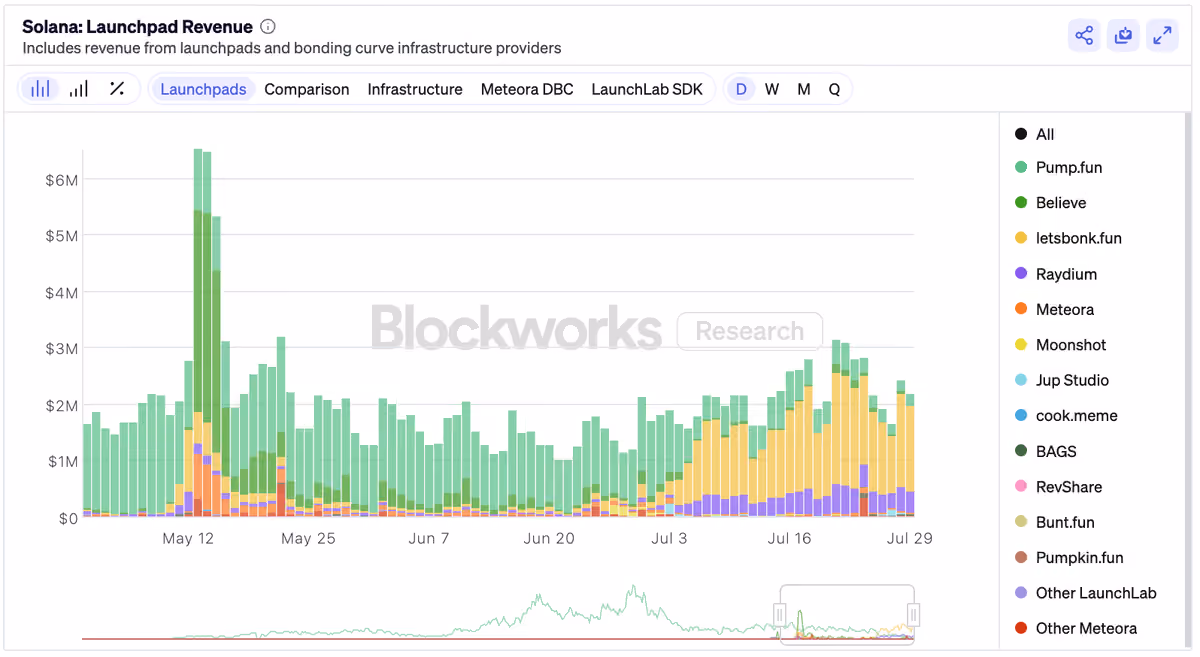Select the Comparison tab
This screenshot has width=1200, height=657.
pyautogui.click(x=307, y=89)
